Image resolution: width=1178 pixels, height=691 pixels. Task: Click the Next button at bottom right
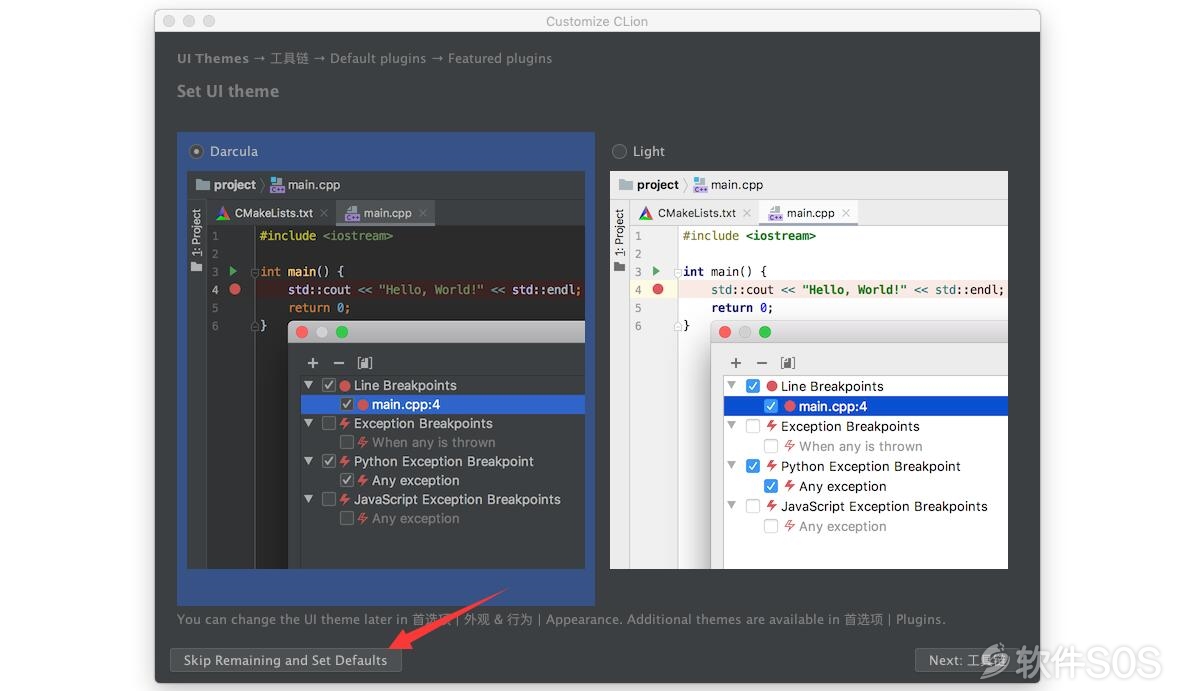(966, 660)
